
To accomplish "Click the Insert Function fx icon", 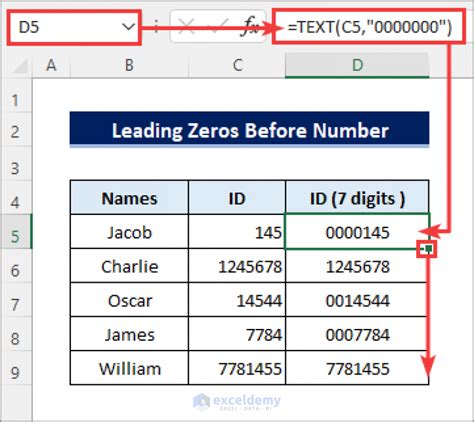I will (251, 27).
